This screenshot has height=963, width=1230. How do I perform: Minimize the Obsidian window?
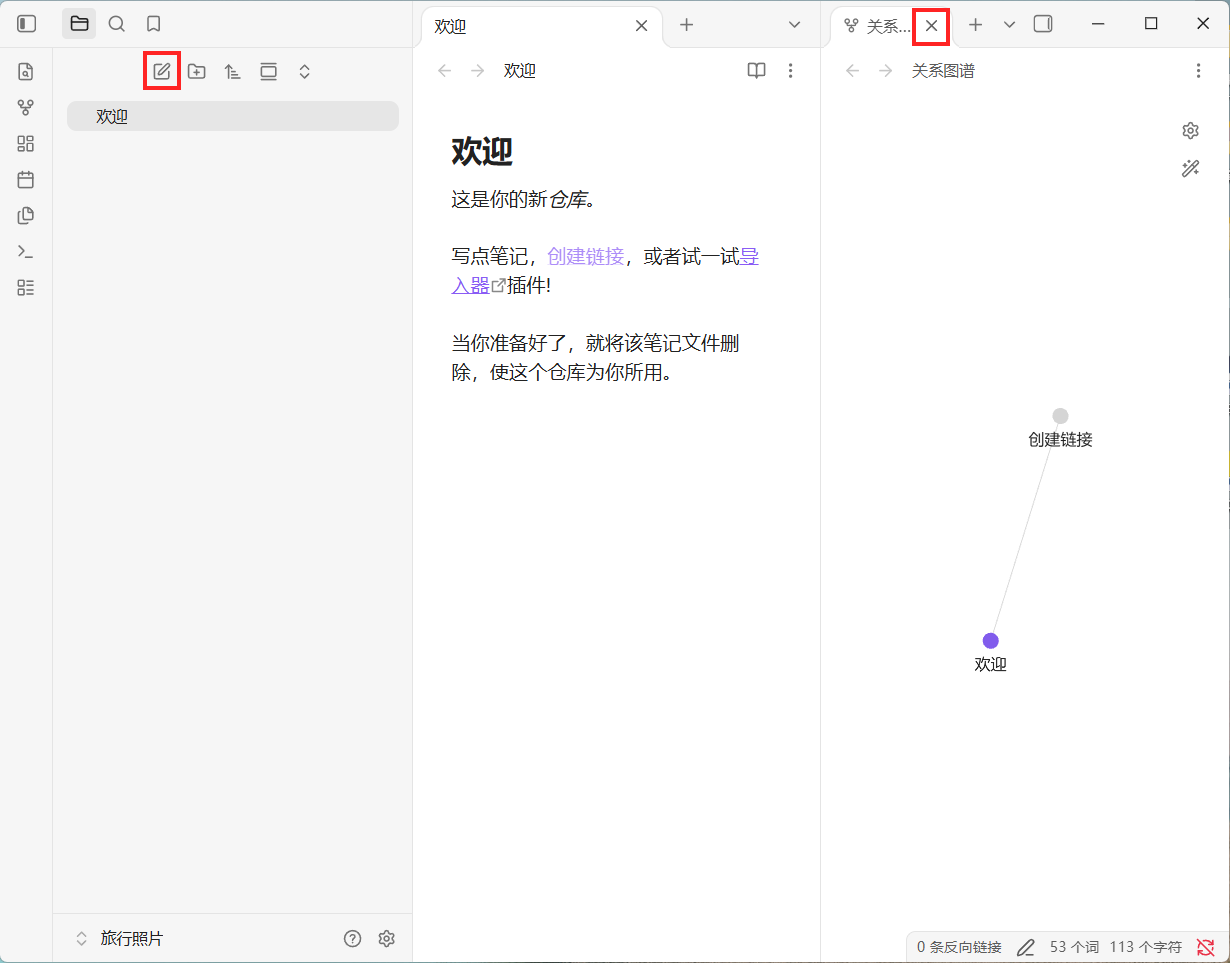coord(1099,24)
